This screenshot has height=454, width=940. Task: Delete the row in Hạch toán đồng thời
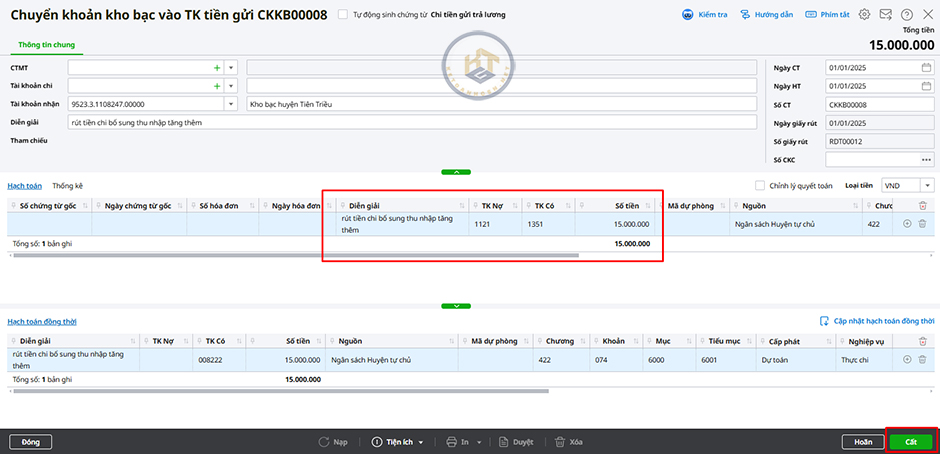[x=922, y=359]
